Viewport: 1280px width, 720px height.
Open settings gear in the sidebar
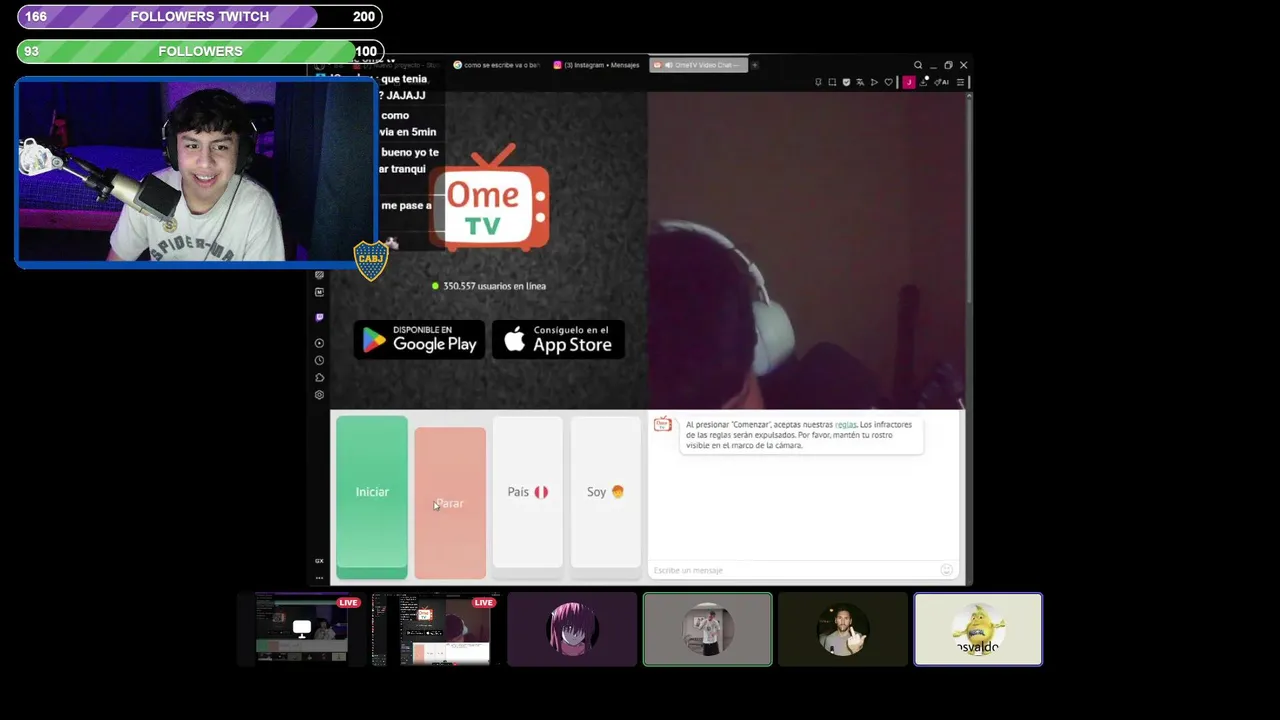[319, 394]
